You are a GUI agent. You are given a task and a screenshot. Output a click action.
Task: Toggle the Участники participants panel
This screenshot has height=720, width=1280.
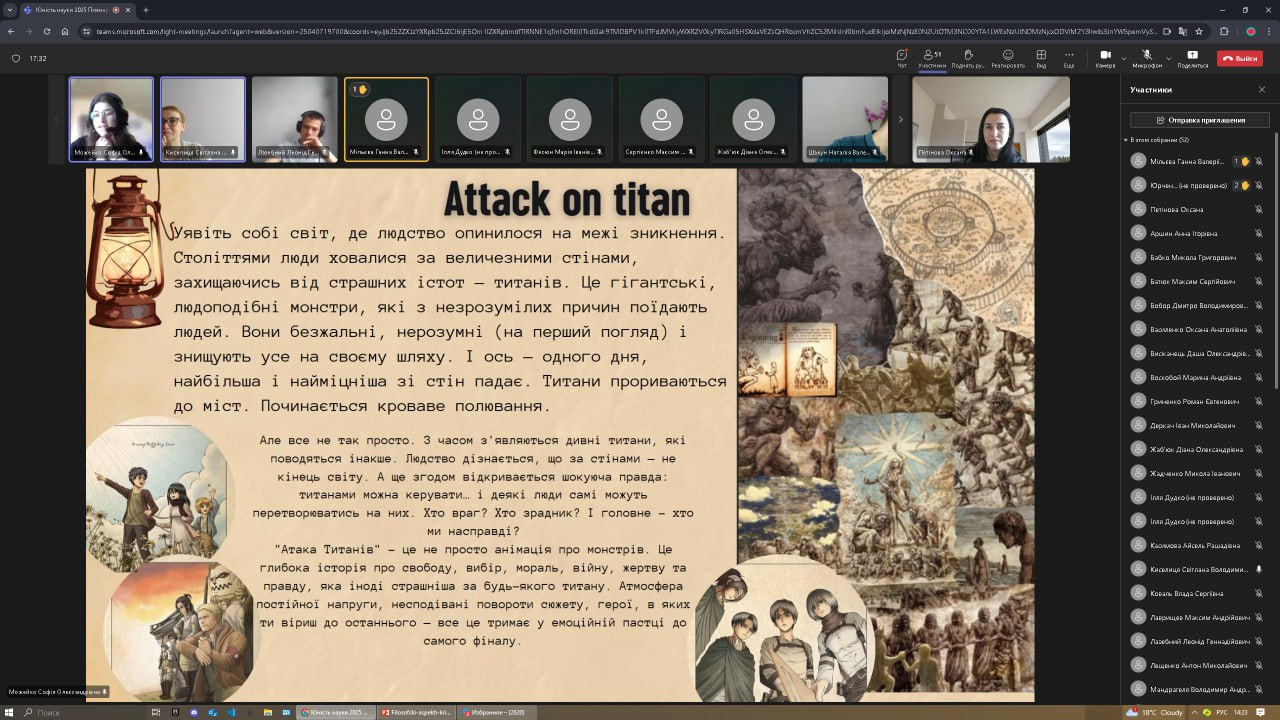(x=932, y=57)
